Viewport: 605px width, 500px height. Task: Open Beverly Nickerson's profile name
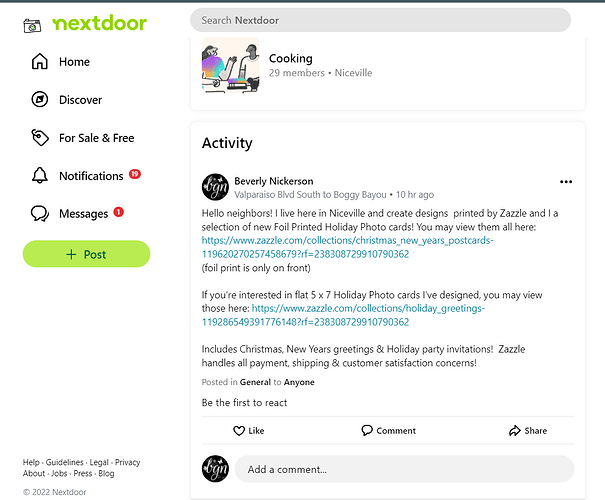[274, 181]
